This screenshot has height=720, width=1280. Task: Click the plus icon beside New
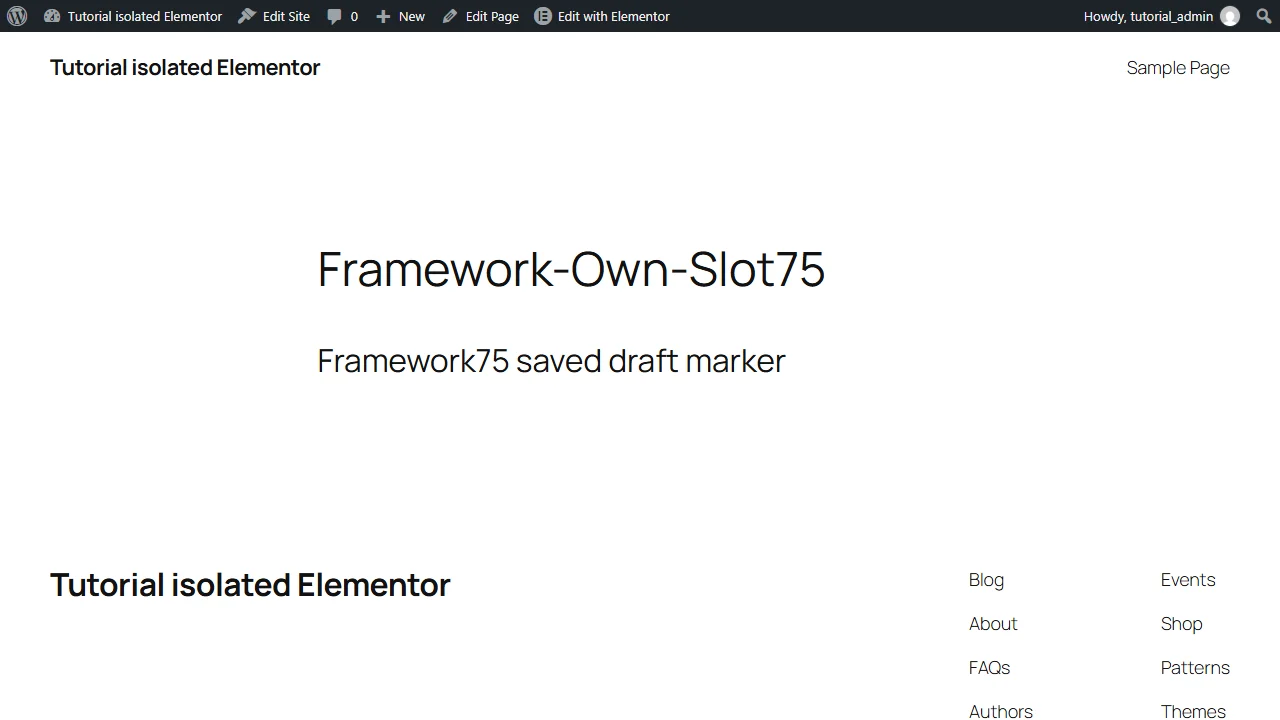[x=383, y=17]
